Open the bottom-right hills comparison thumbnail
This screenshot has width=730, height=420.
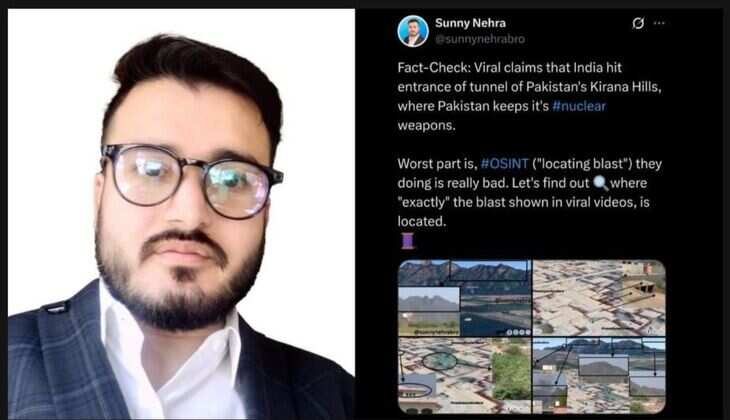[599, 376]
